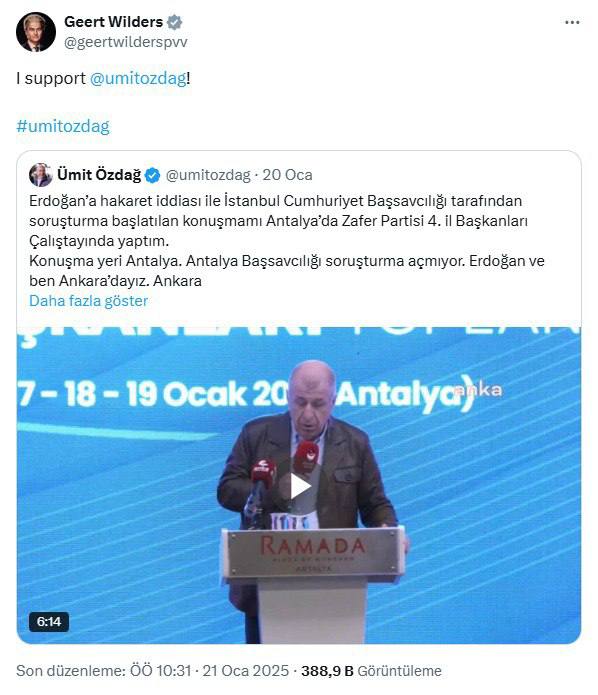Open the #umitozdag hashtag
The image size is (598, 695).
click(63, 126)
